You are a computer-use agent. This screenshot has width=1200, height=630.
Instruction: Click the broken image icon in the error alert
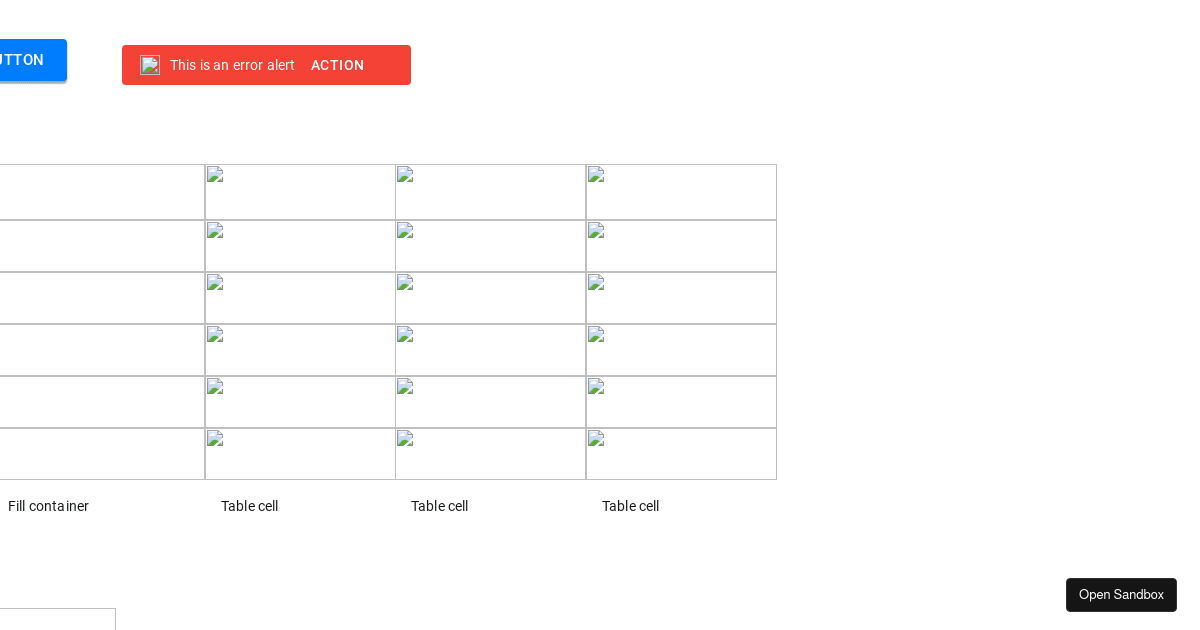150,65
